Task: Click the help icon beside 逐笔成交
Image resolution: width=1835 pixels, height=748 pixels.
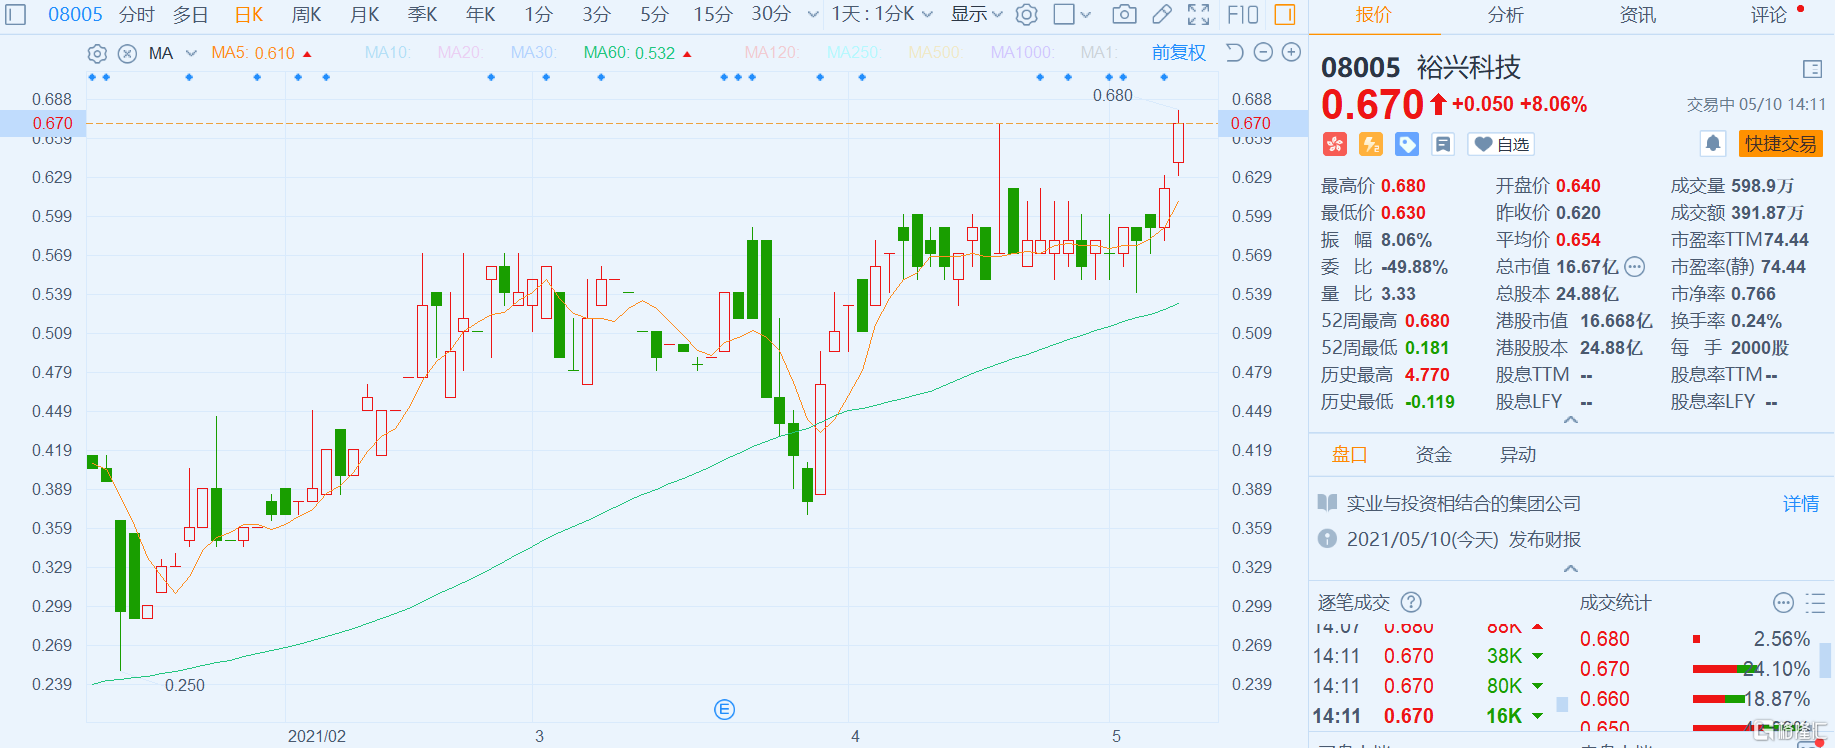Action: 1410,602
